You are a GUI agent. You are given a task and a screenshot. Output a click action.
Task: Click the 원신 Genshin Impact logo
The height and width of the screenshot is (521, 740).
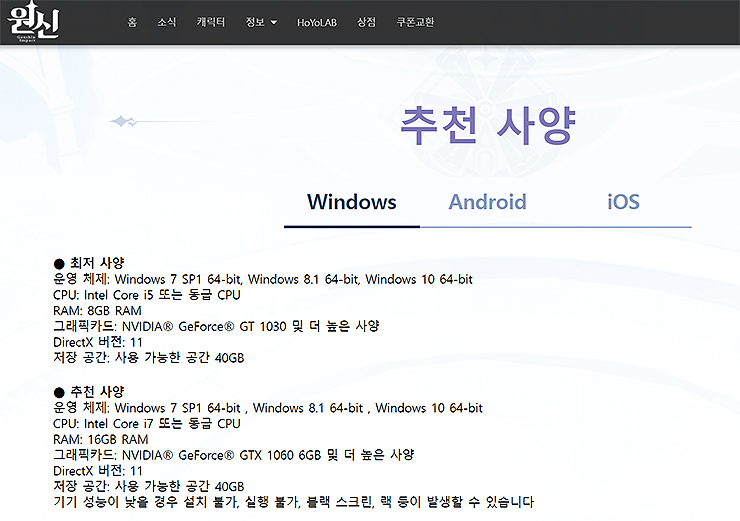34,22
